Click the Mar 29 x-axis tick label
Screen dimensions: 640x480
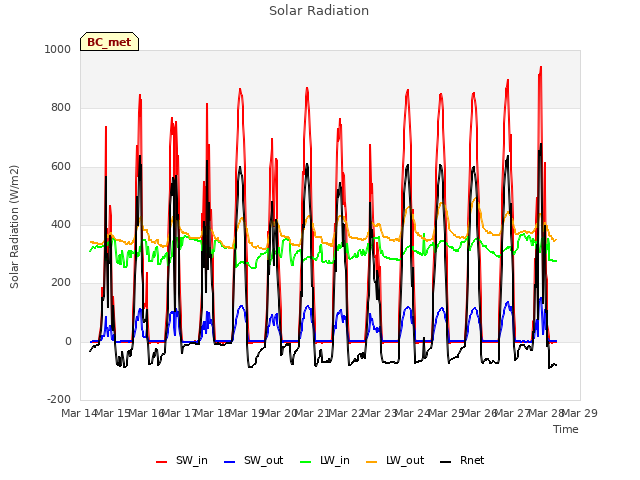580,413
